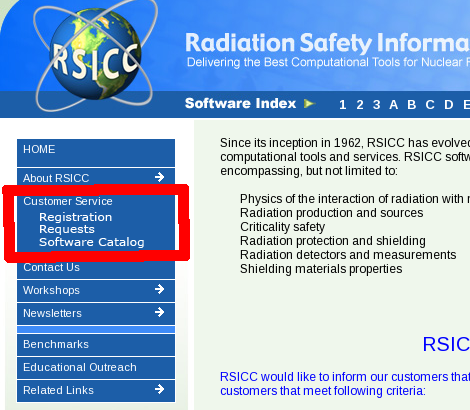
Task: Open software index page 3
Action: click(377, 105)
